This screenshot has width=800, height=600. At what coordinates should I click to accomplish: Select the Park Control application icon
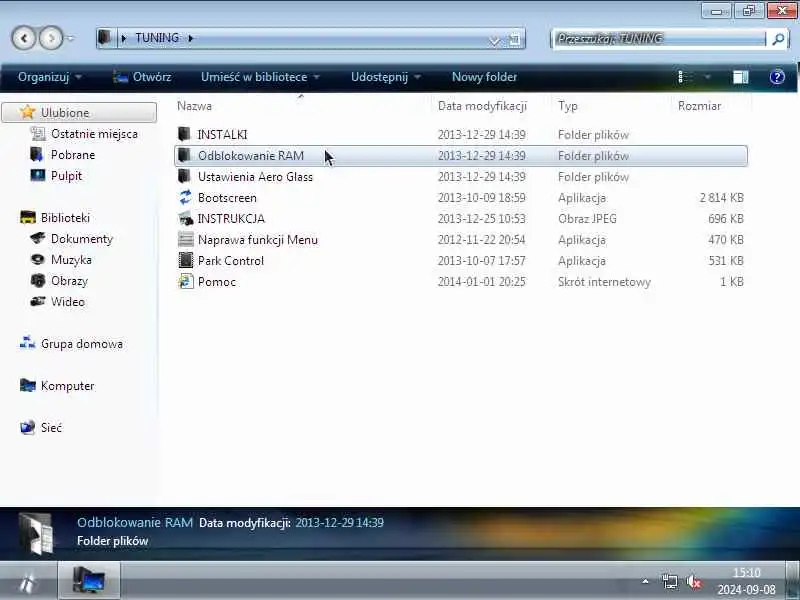pos(186,260)
